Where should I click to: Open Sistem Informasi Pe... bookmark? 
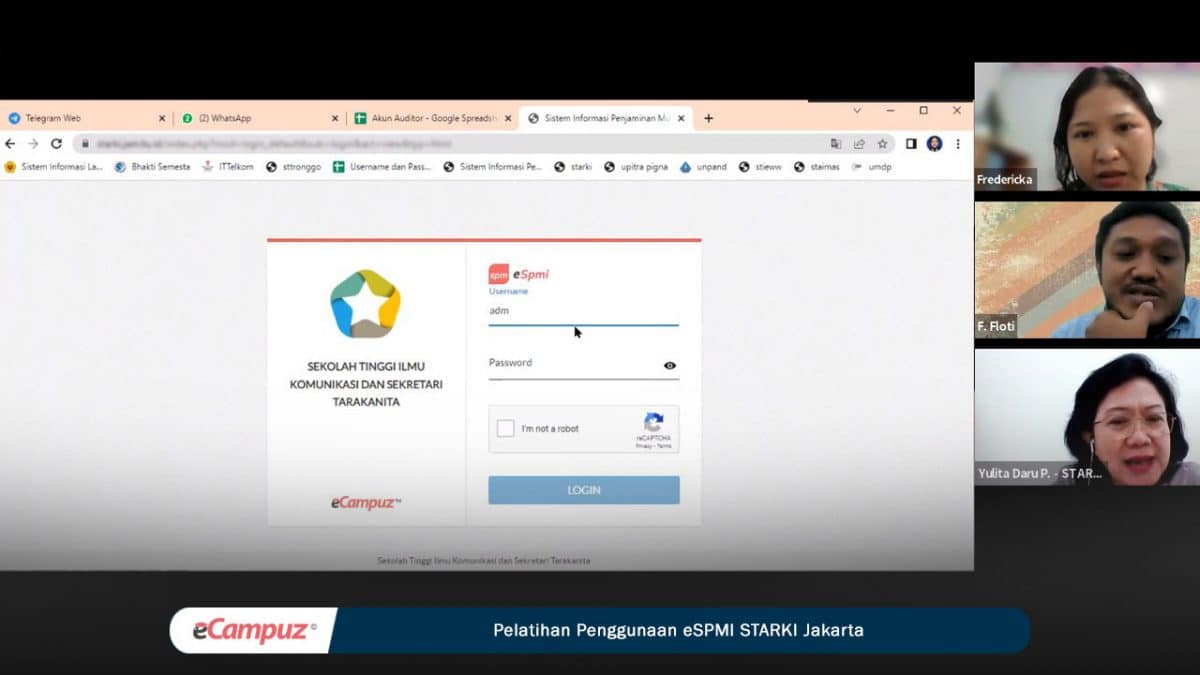[x=493, y=167]
